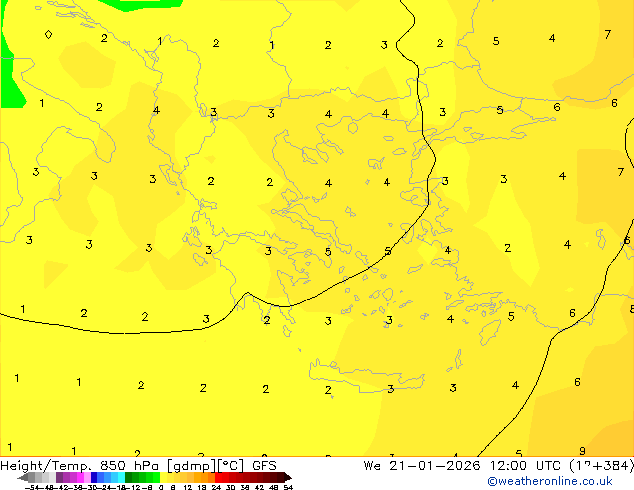Click the 'GFS' model label in title
This screenshot has height=490, width=634.
click(x=264, y=466)
